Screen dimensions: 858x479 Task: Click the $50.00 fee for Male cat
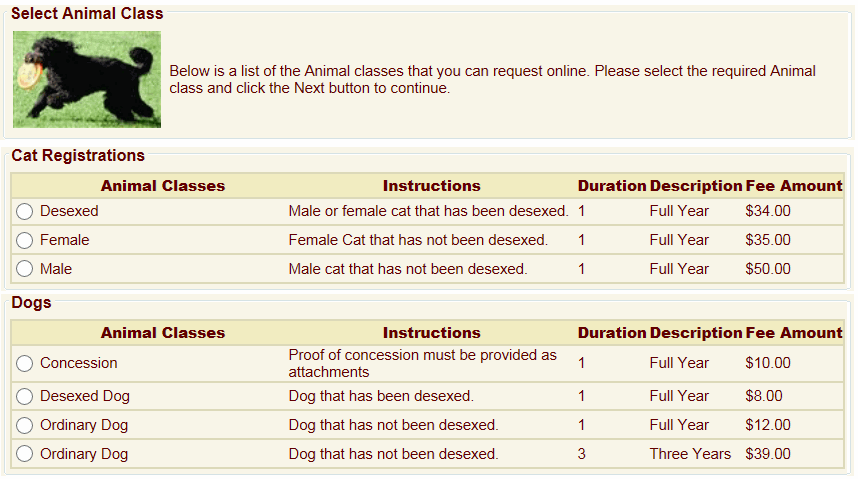[768, 269]
